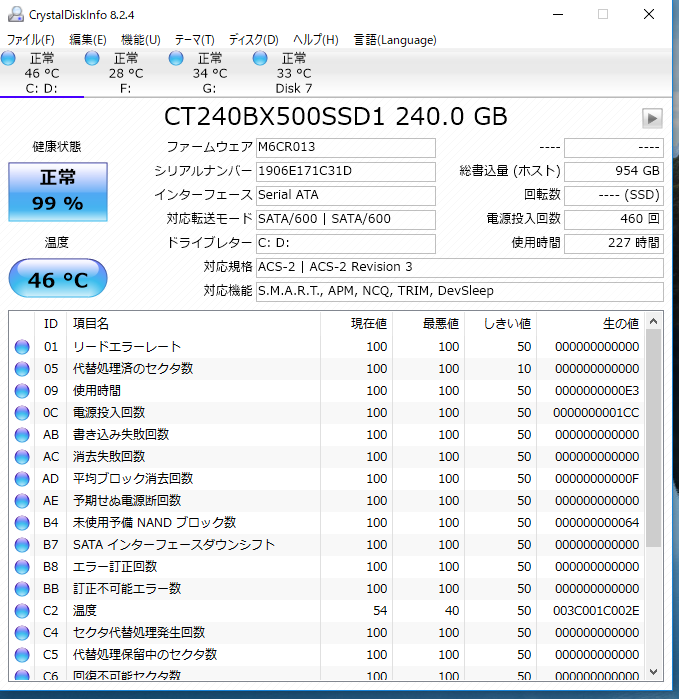This screenshot has width=679, height=699.
Task: Click raw value 0000000000E3 of 使用時間
Action: pos(597,391)
